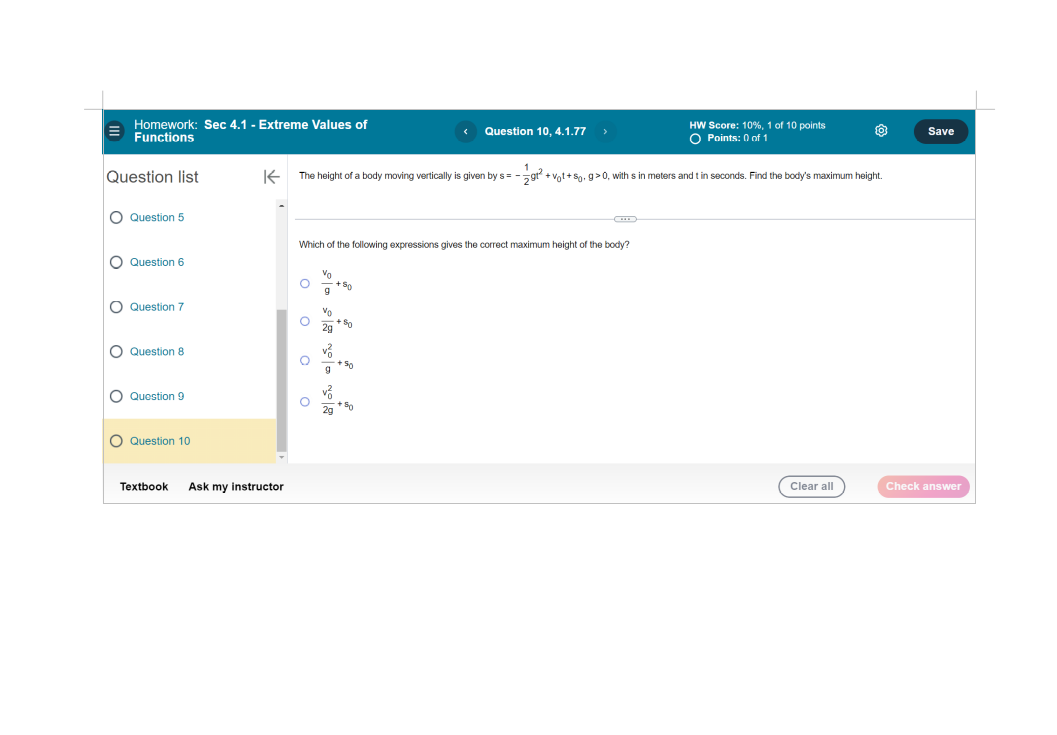Go to next question arrow
This screenshot has width=1057, height=735.
point(605,131)
